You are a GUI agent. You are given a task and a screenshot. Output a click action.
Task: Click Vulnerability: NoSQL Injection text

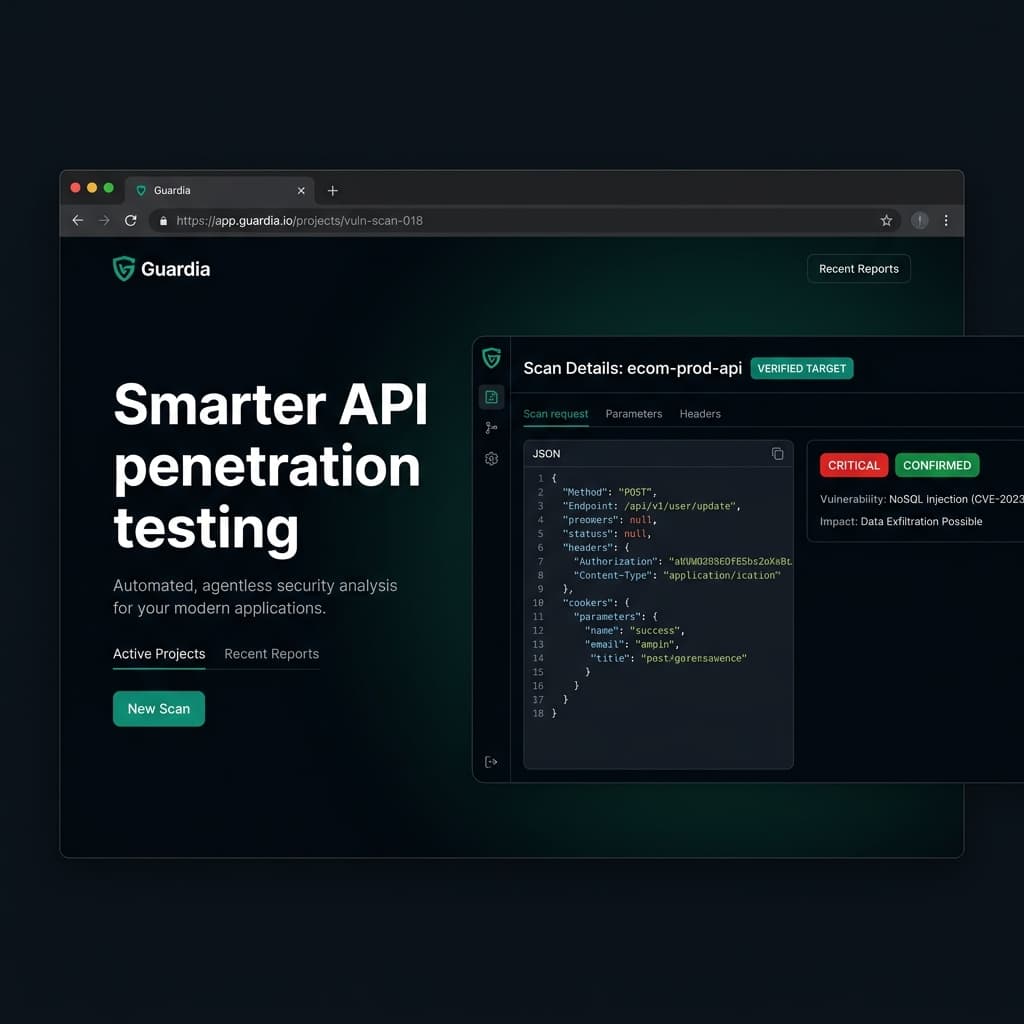pos(921,499)
